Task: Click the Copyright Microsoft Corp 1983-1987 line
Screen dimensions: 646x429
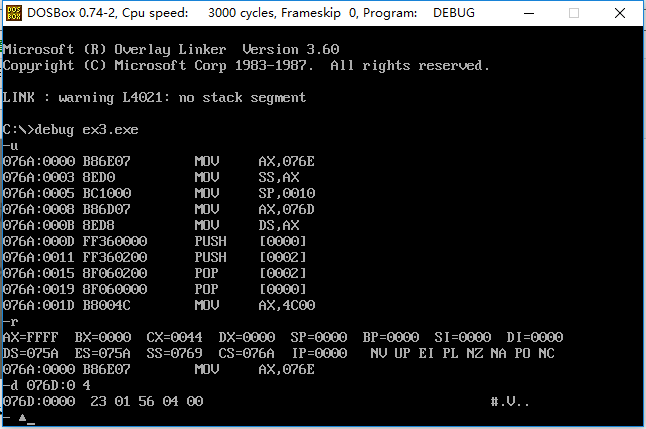Action: (246, 66)
